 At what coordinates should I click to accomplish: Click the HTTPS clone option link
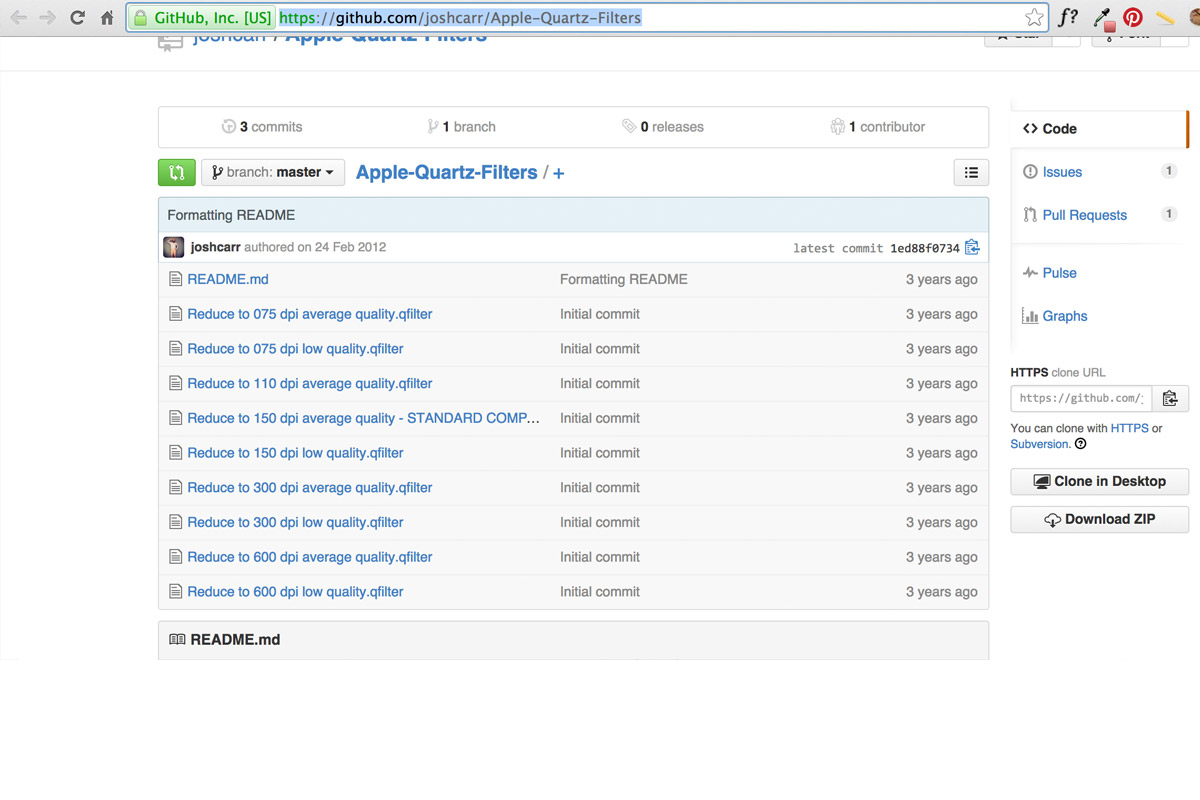point(1130,428)
